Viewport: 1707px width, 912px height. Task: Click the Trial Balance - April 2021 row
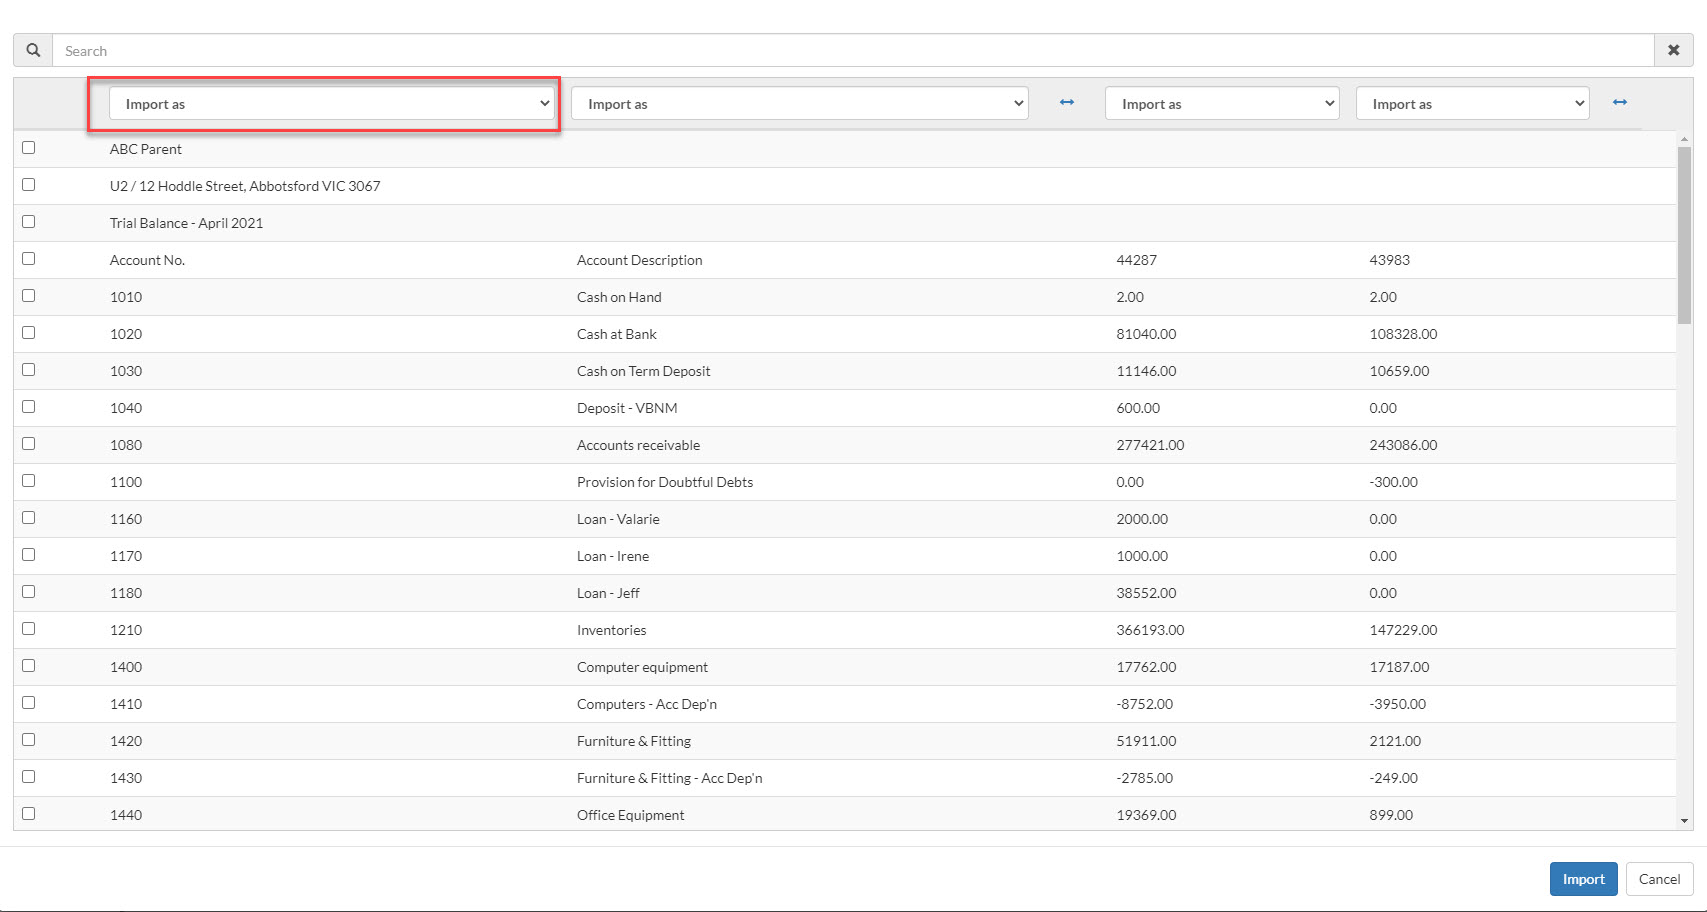click(x=187, y=223)
